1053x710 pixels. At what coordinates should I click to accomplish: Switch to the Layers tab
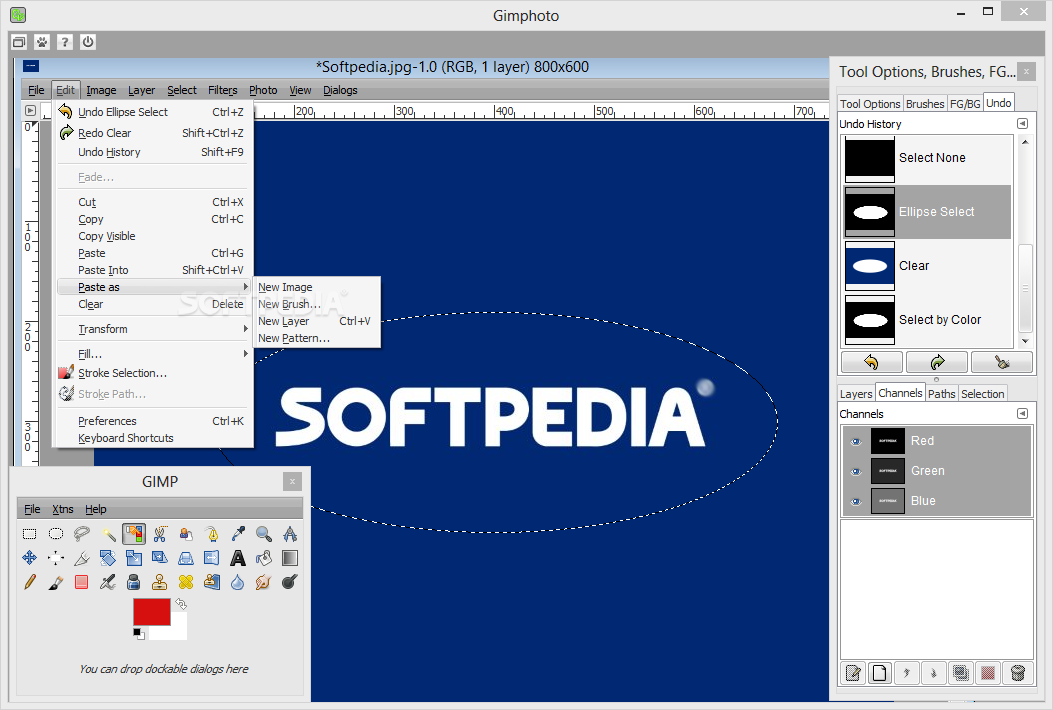tap(856, 394)
